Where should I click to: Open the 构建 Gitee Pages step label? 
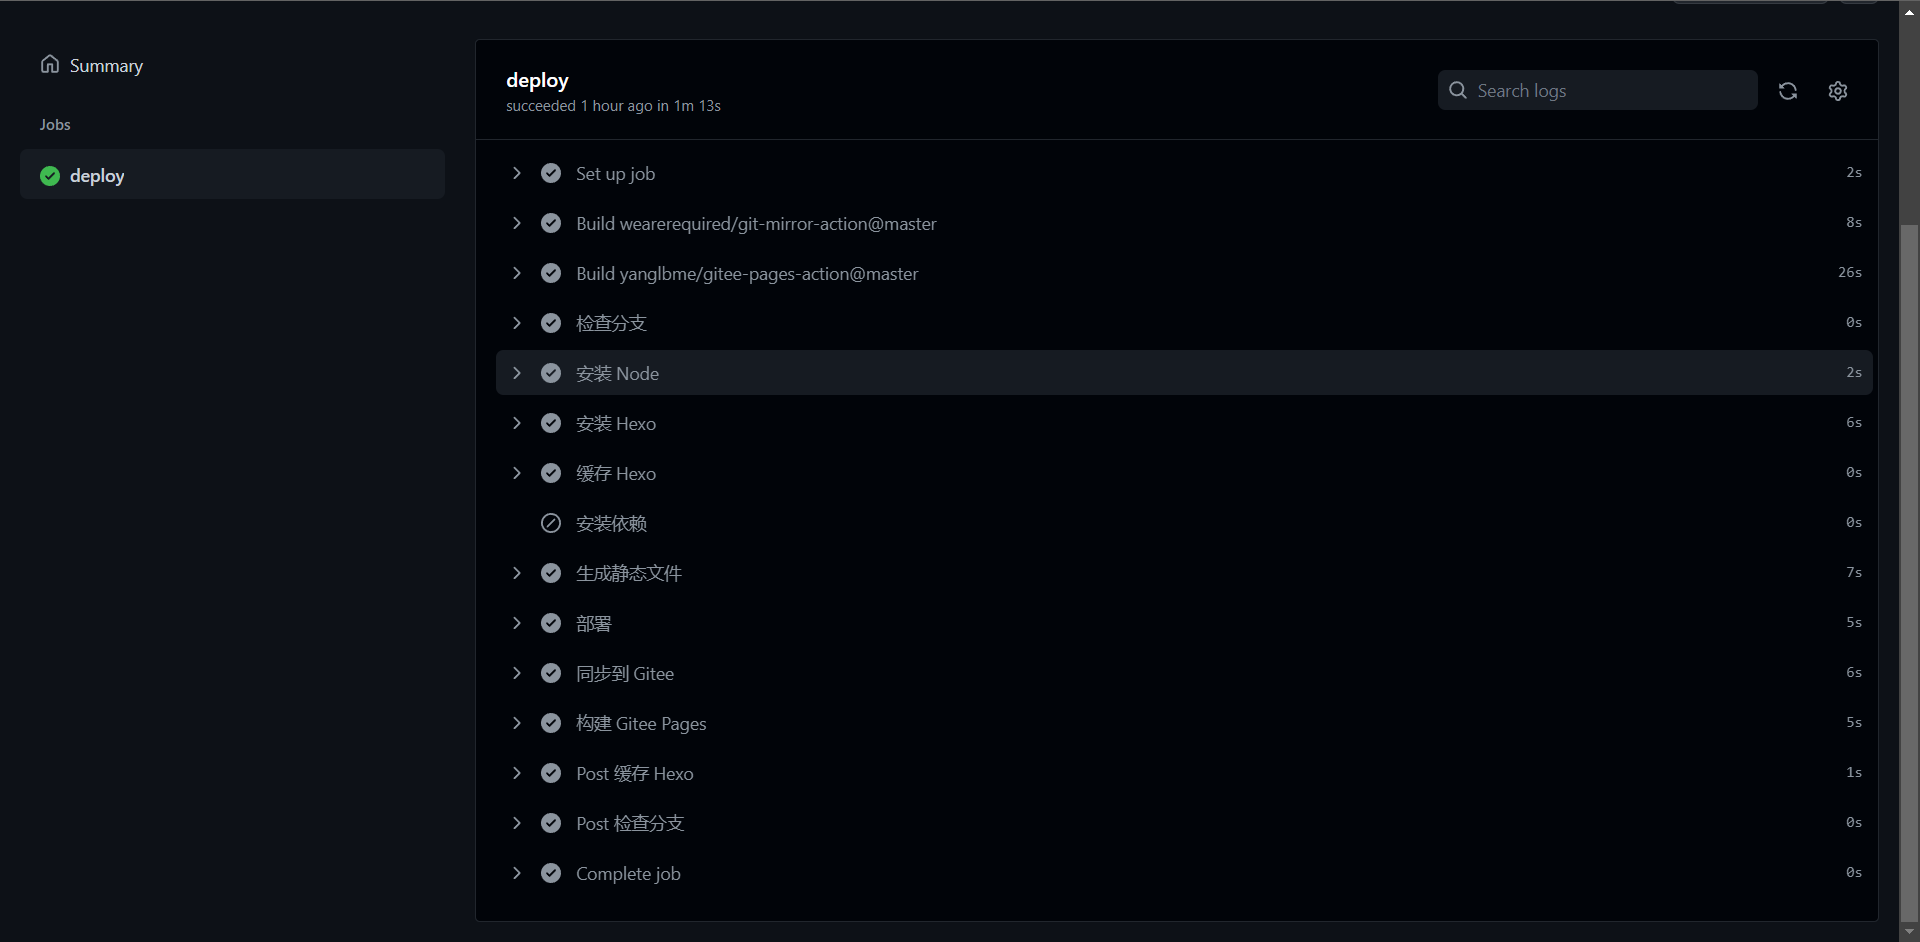pyautogui.click(x=641, y=723)
